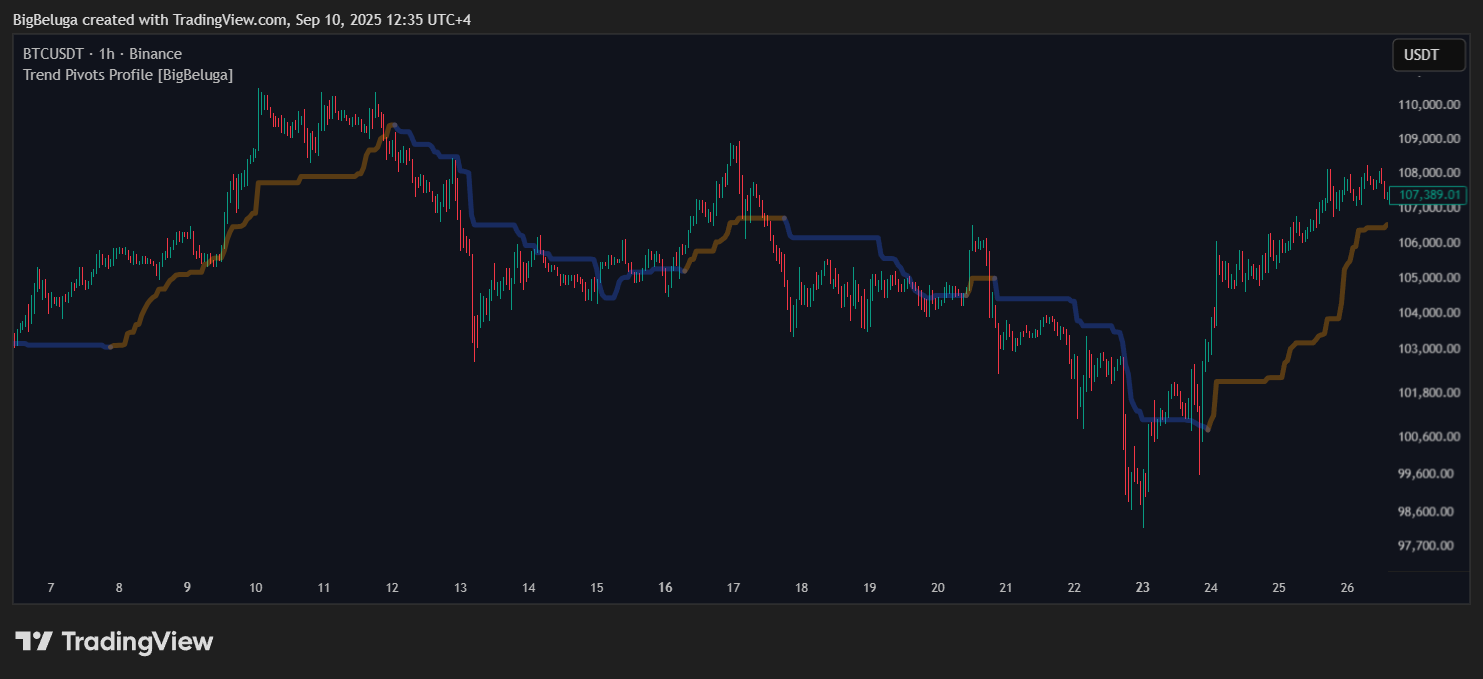Click date label 20 on time axis
Image resolution: width=1483 pixels, height=679 pixels.
(x=937, y=588)
